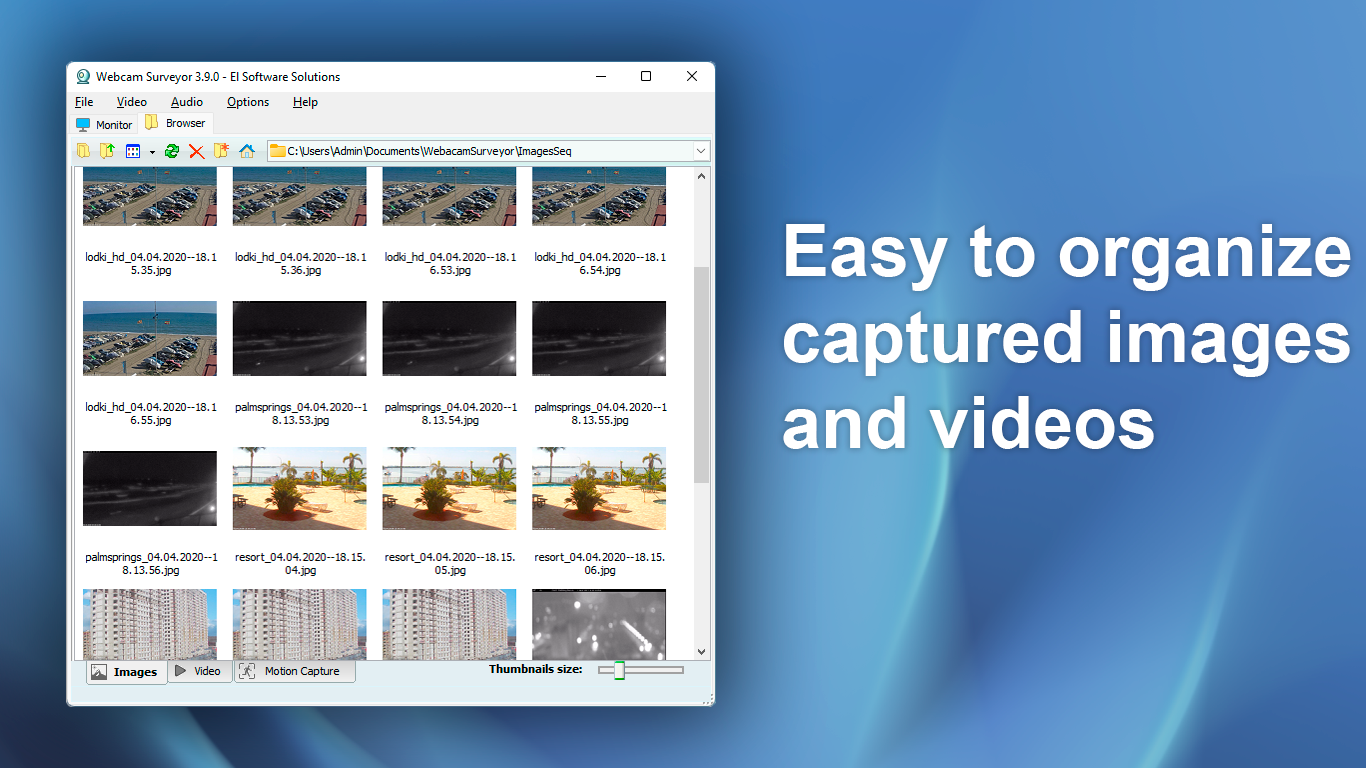Create a new folder

click(221, 151)
